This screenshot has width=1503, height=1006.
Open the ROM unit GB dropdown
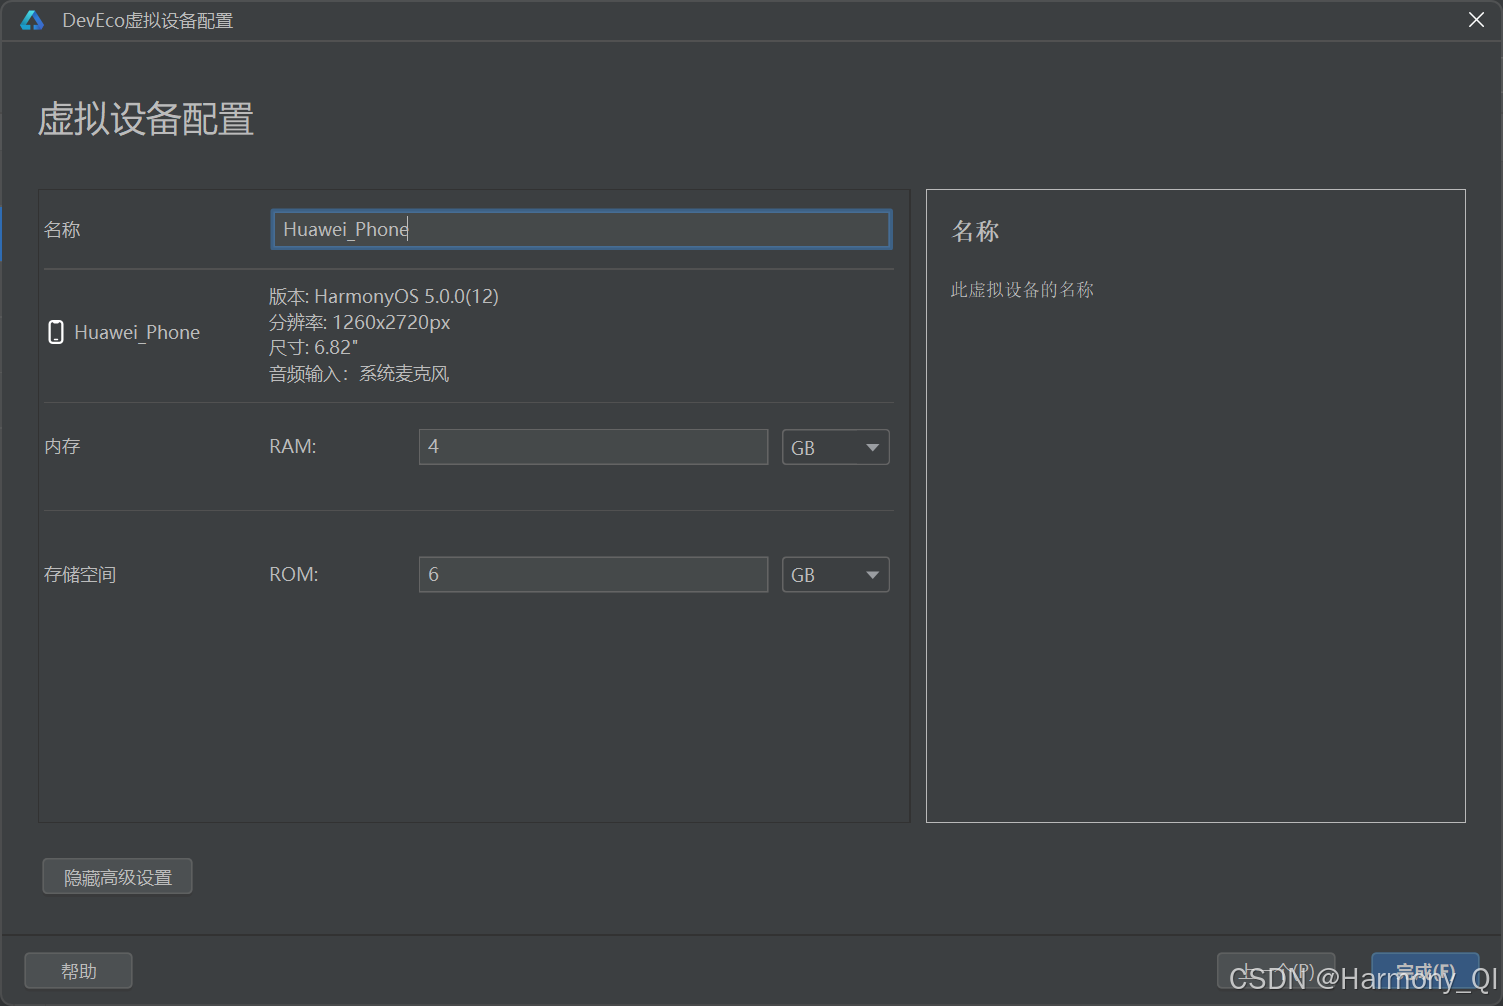click(835, 574)
